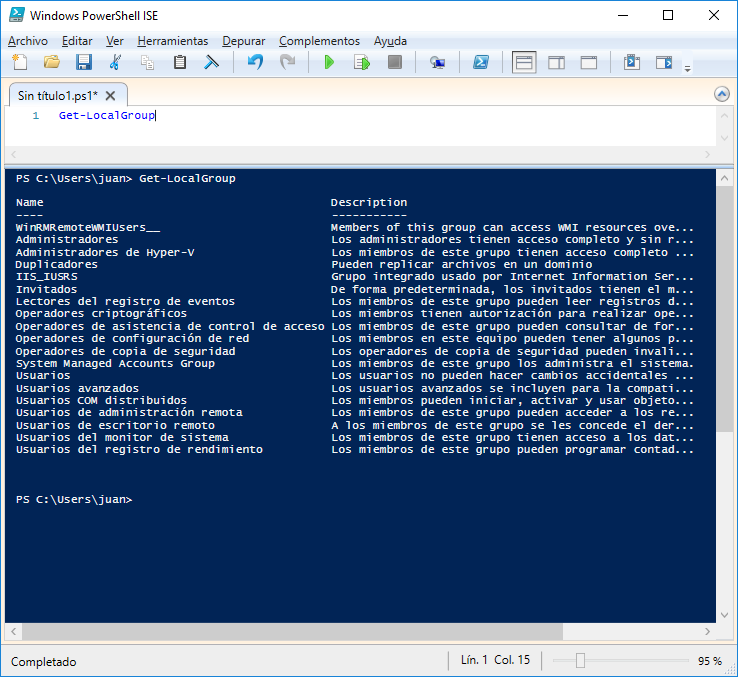Clear the console pane using the toolbar icon
The height and width of the screenshot is (677, 738).
pyautogui.click(x=212, y=63)
